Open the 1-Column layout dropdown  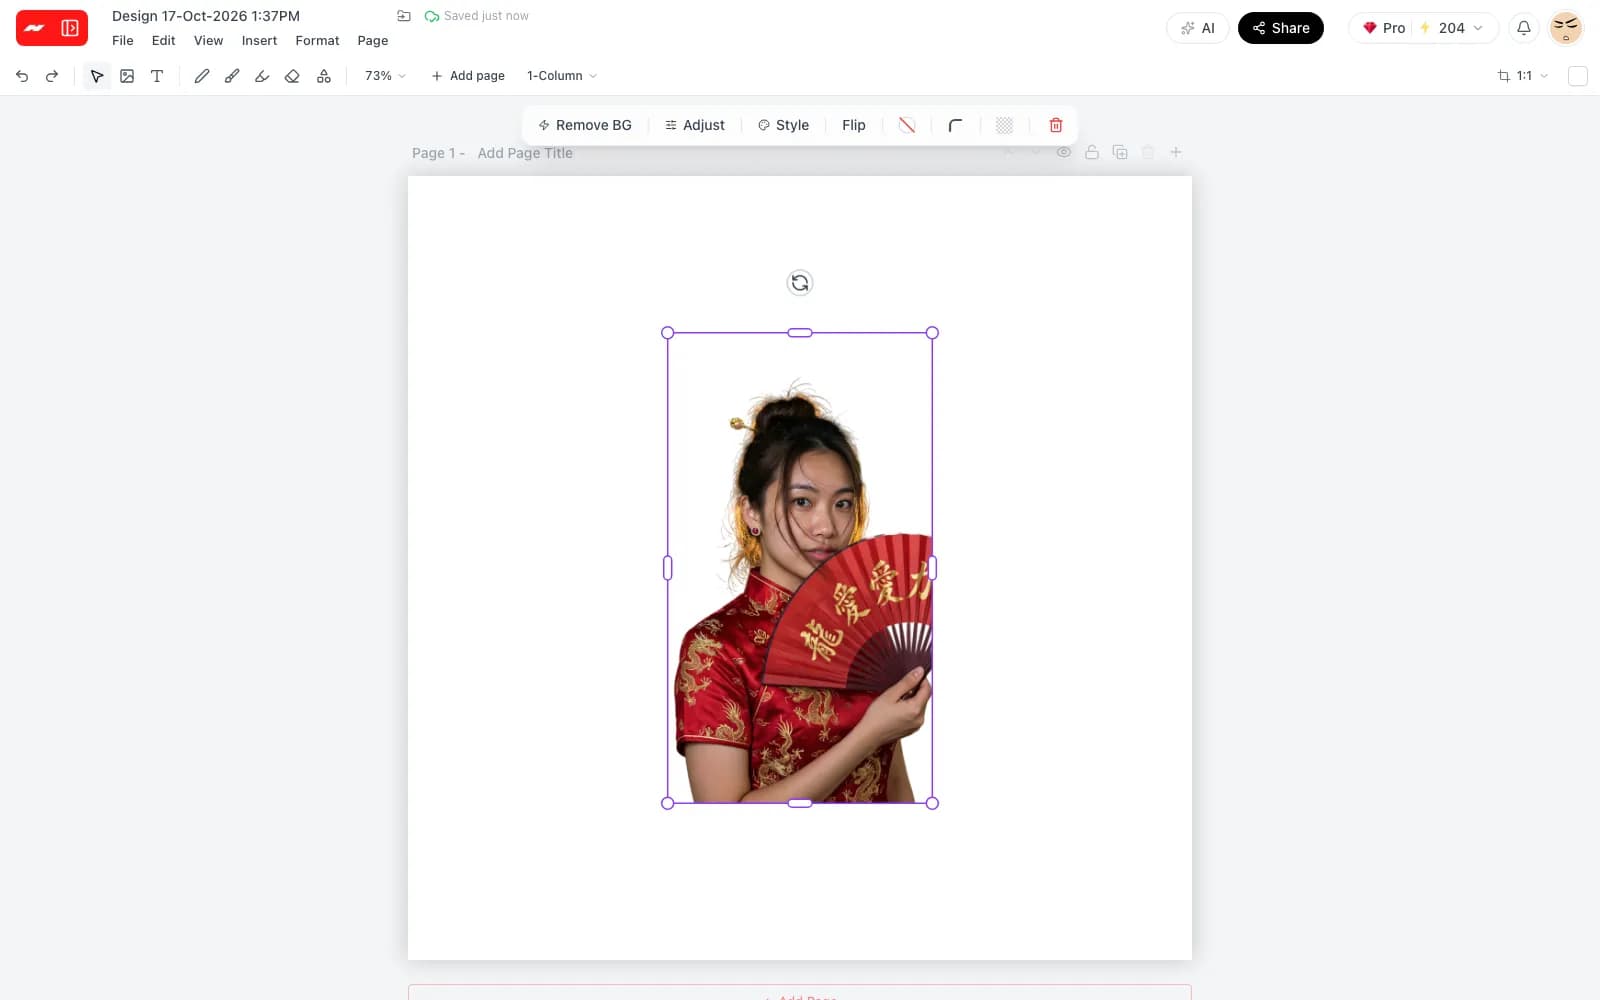tap(562, 76)
